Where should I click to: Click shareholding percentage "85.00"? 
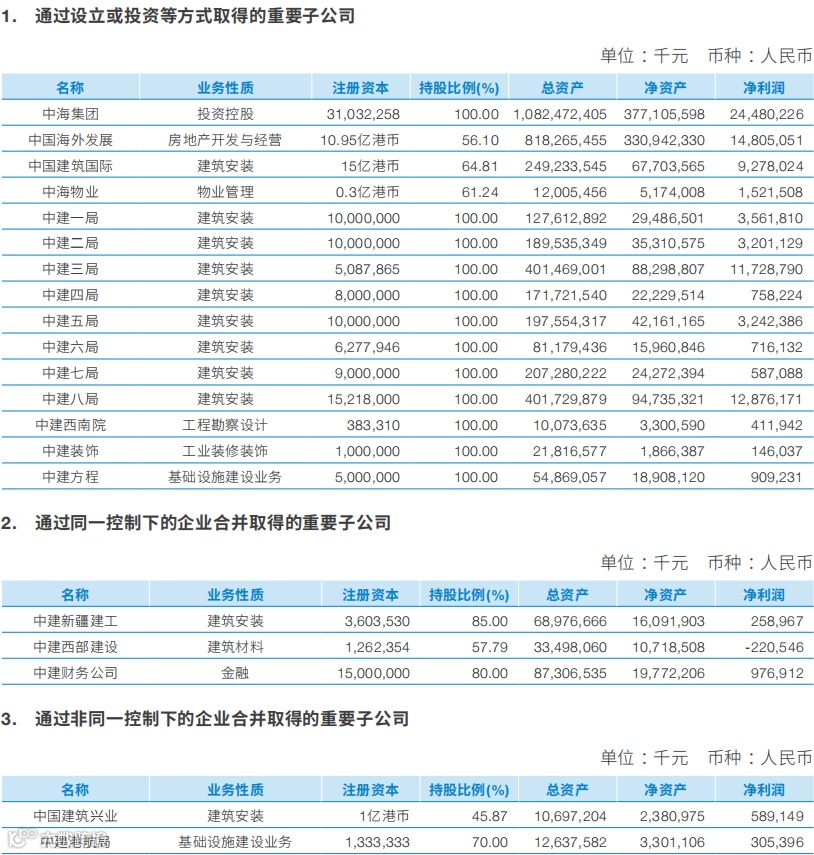click(490, 621)
